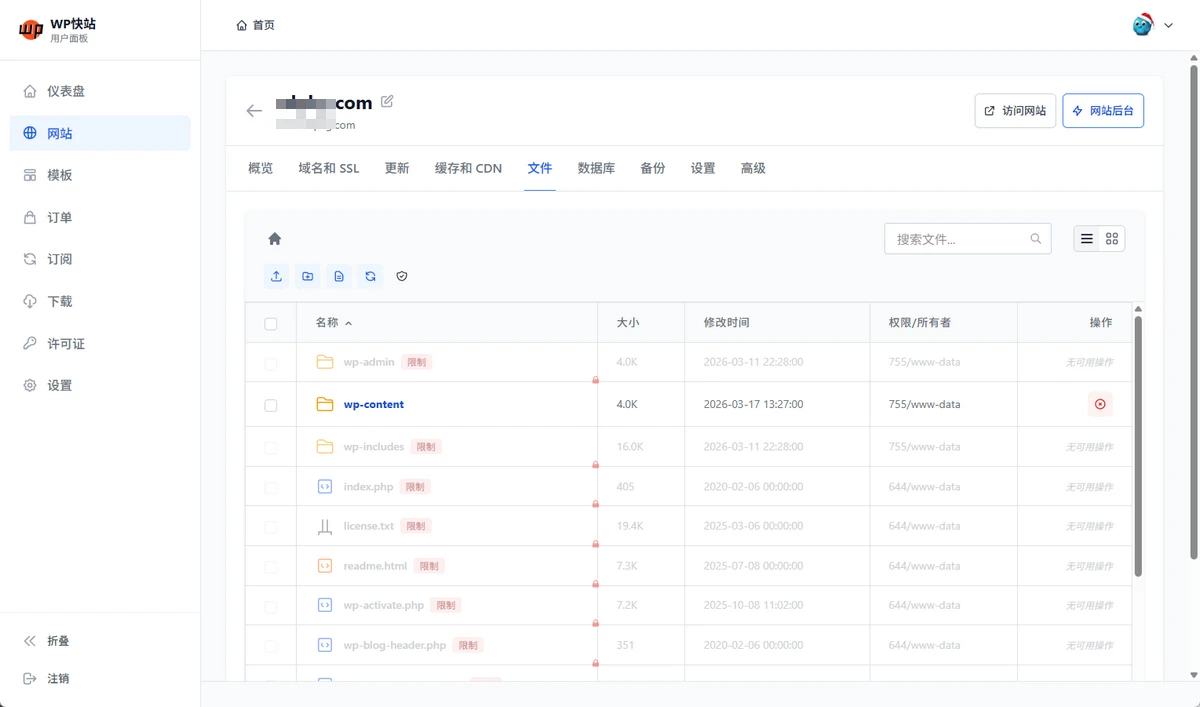Image resolution: width=1200 pixels, height=707 pixels.
Task: Click the edit pencil beside the site name
Action: [387, 101]
